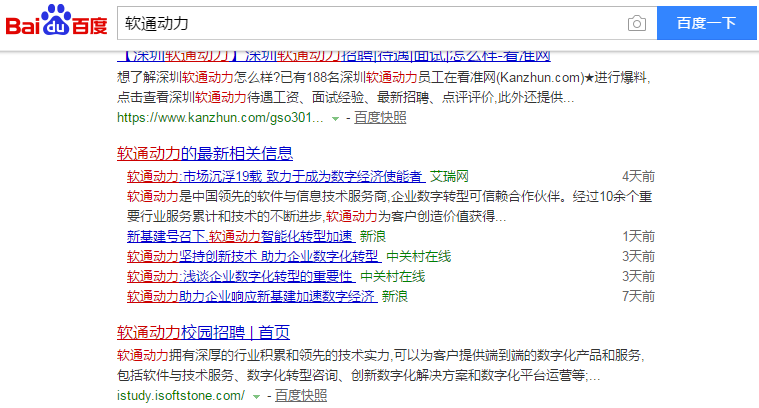The width and height of the screenshot is (759, 408).
Task: Click 3天前 beside 浅谈企业数字化转型 headline
Action: click(638, 276)
